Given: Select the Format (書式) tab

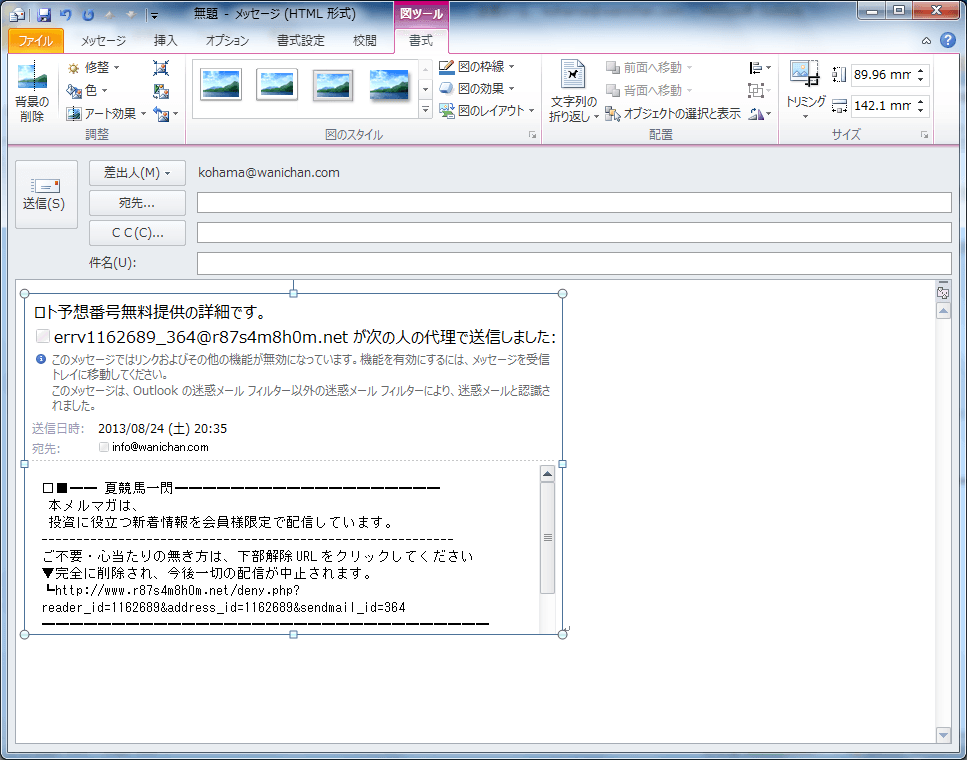Looking at the screenshot, I should point(421,41).
